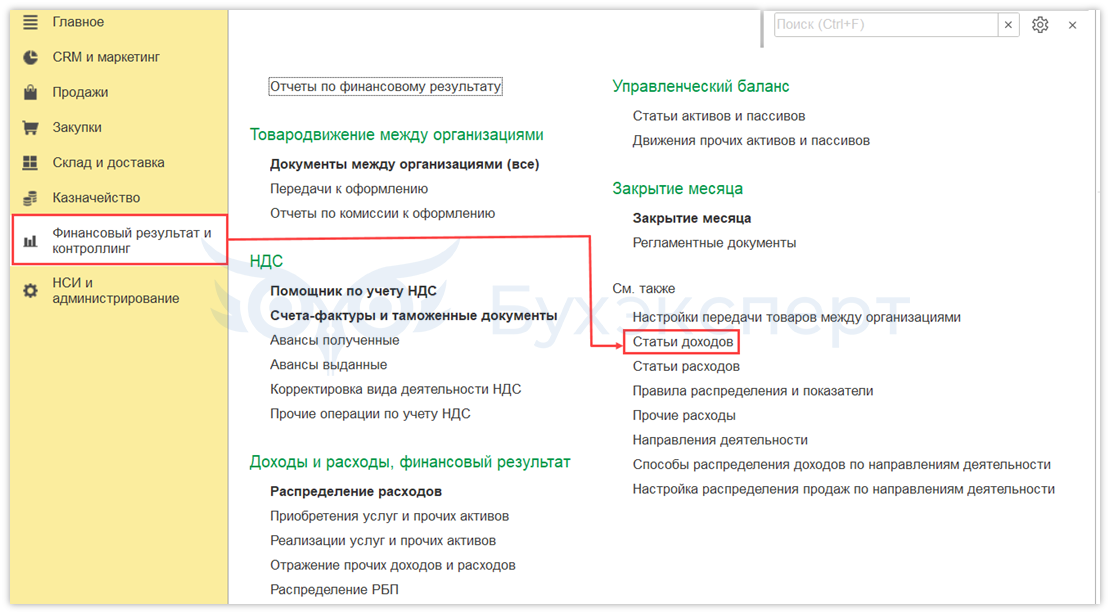Open Настройки передачи товаров между организациями
The width and height of the screenshot is (1111, 614).
[796, 317]
